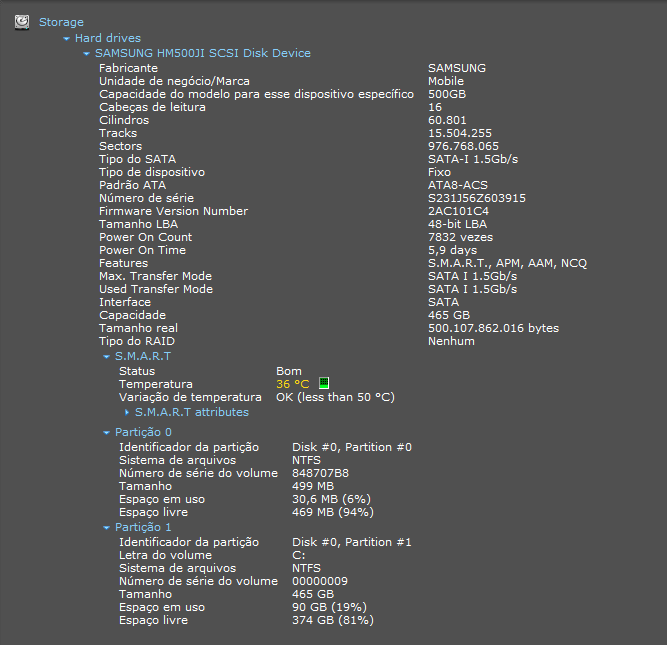Image resolution: width=667 pixels, height=645 pixels.
Task: Select the 48-bit LBA value
Action: coord(458,224)
